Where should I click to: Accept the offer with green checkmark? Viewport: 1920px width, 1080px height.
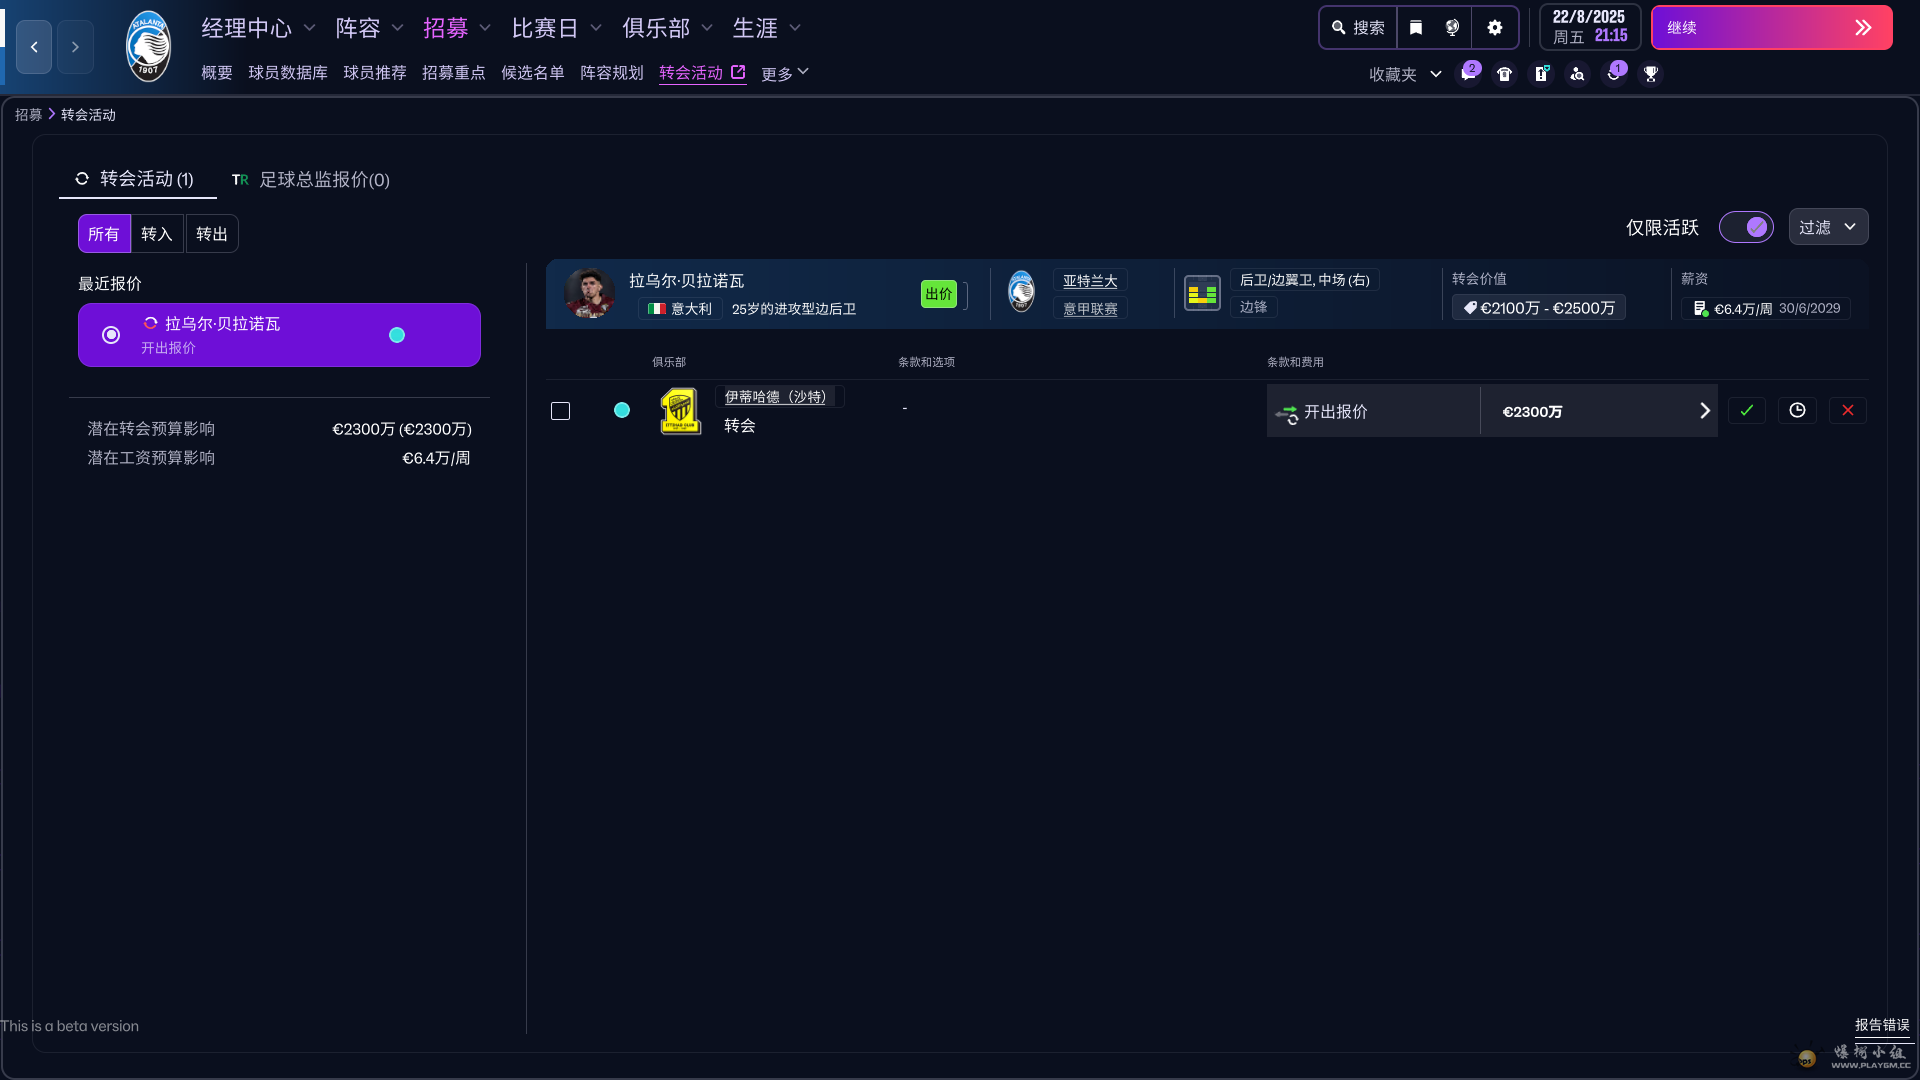pos(1747,411)
